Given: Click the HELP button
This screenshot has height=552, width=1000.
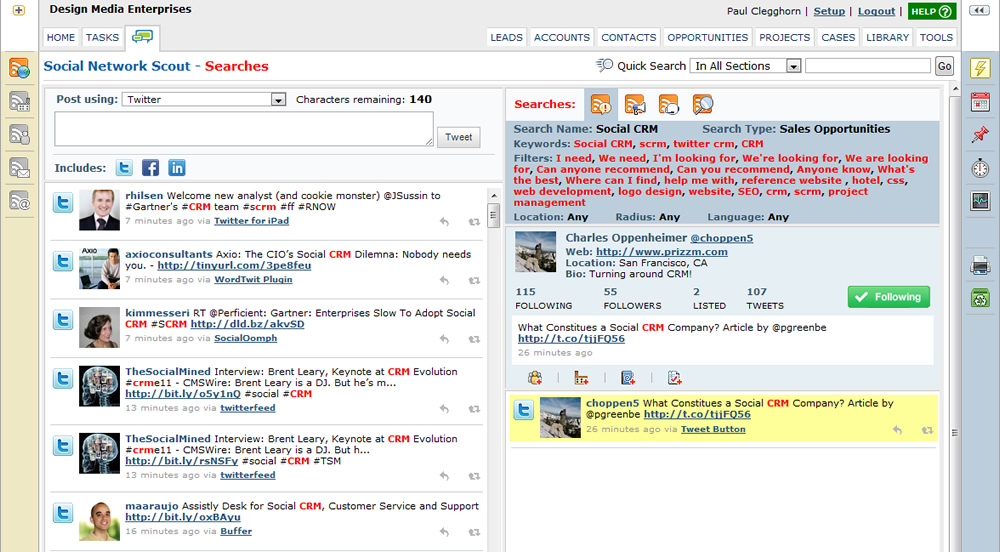Looking at the screenshot, I should pyautogui.click(x=932, y=11).
